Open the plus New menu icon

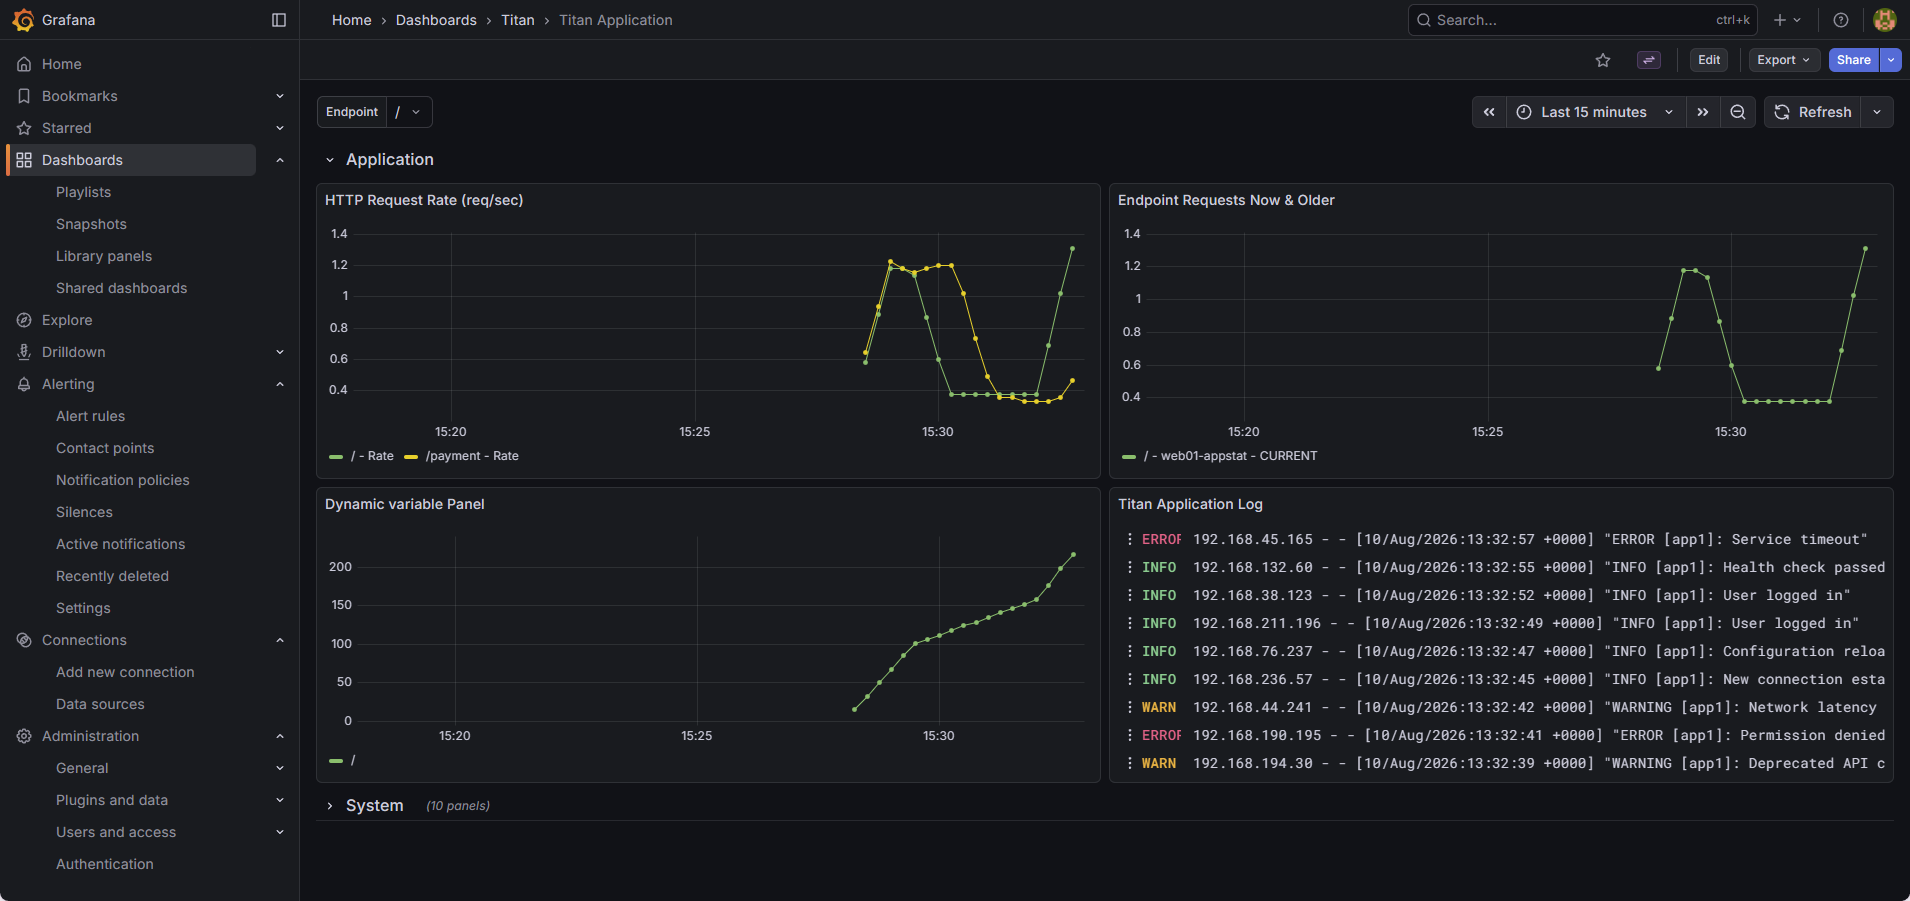point(1787,20)
